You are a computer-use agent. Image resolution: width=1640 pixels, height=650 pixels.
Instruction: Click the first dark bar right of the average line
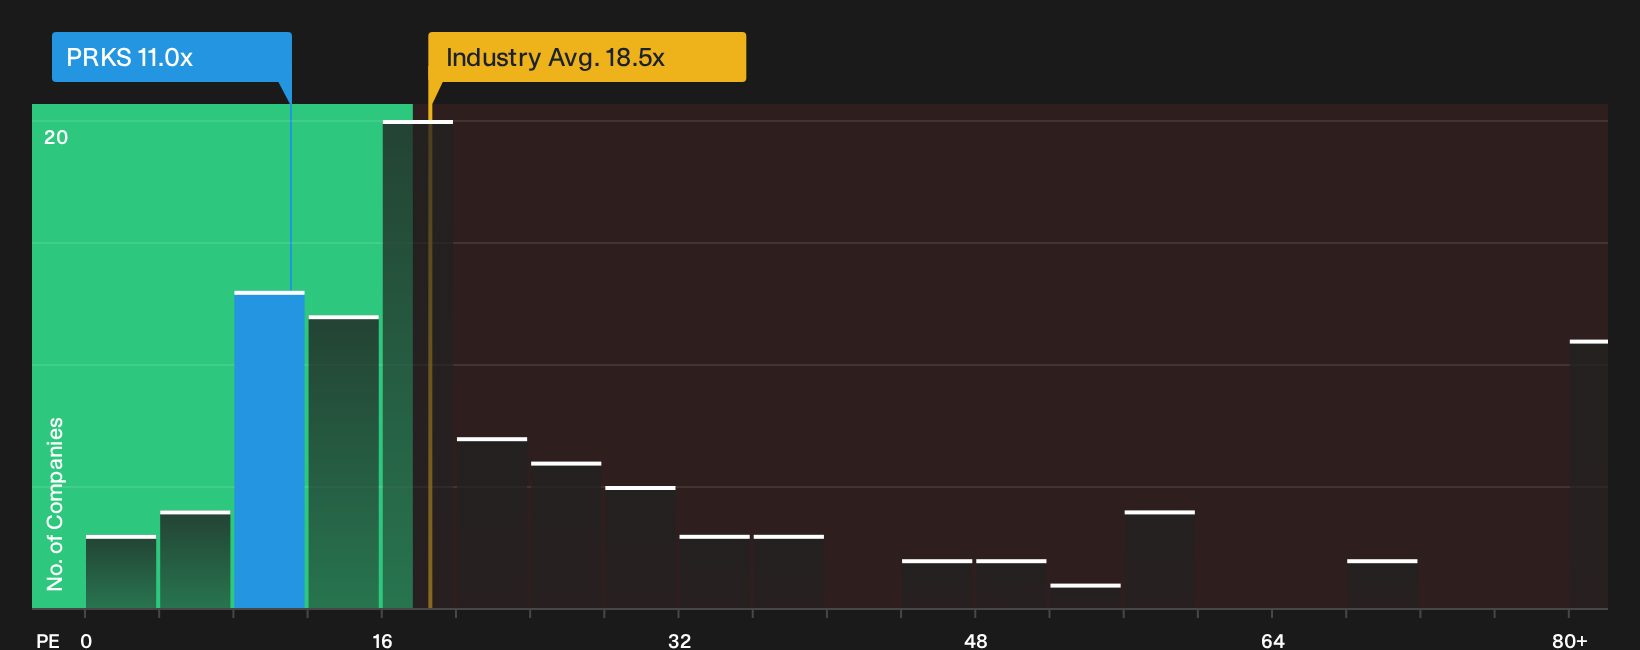(x=492, y=523)
